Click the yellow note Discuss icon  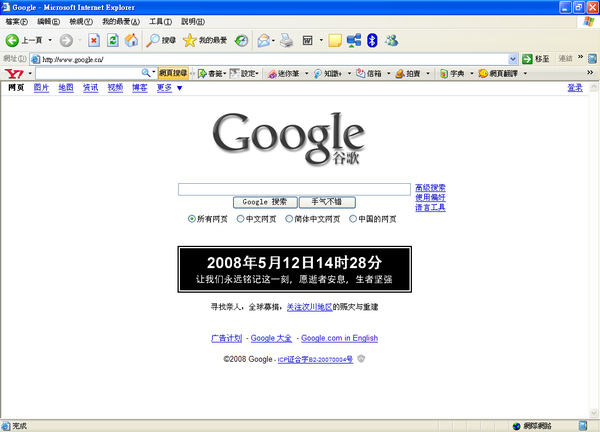pos(335,40)
